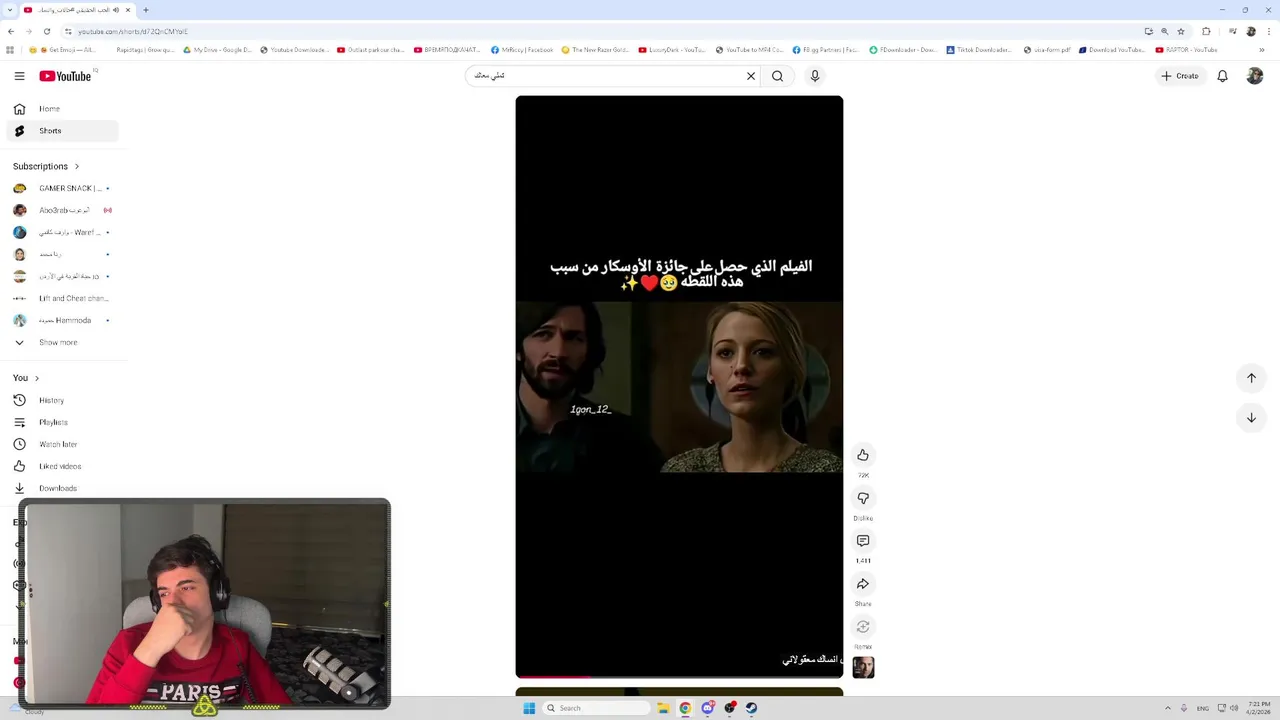This screenshot has width=1280, height=720.
Task: Share this Short
Action: [863, 584]
